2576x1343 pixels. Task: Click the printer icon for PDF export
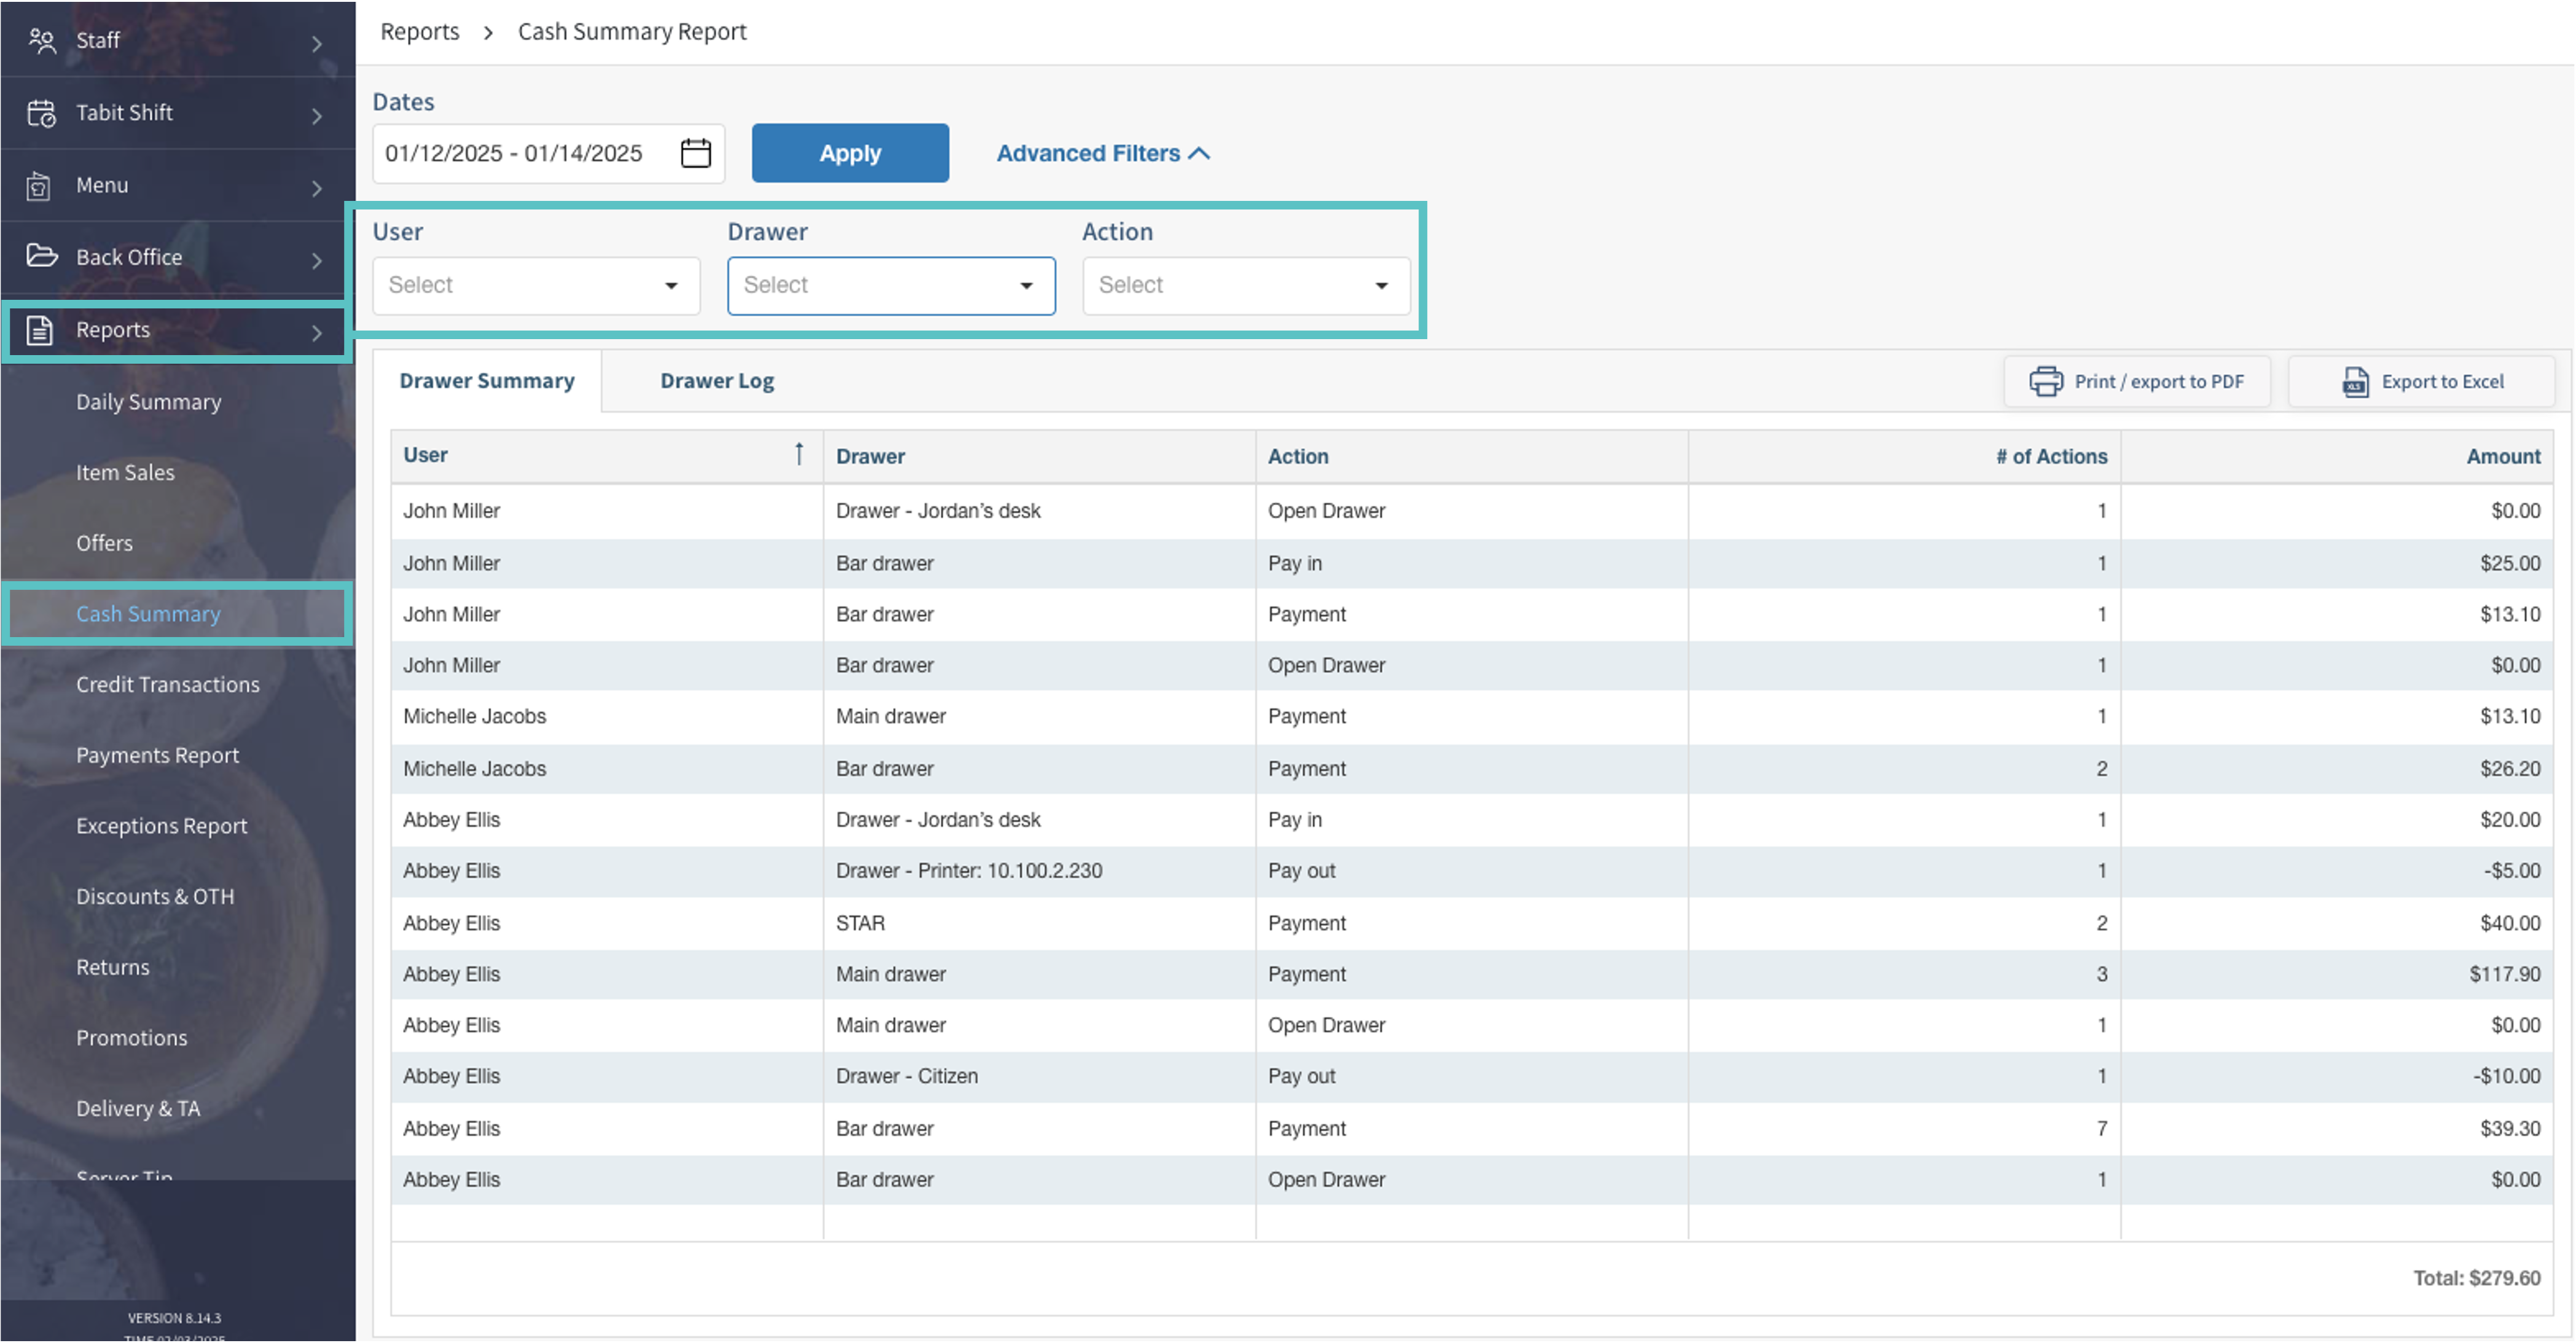click(x=2045, y=381)
